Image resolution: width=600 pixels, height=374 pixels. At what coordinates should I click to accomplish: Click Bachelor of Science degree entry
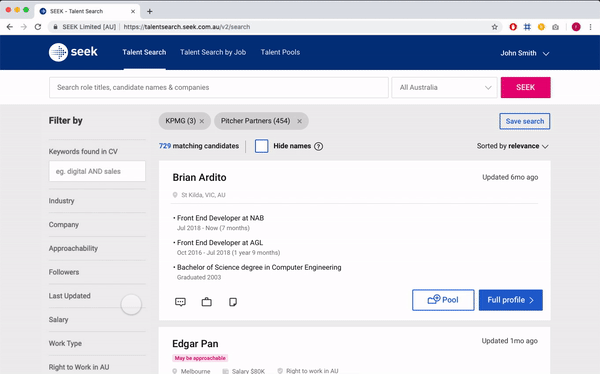259,267
